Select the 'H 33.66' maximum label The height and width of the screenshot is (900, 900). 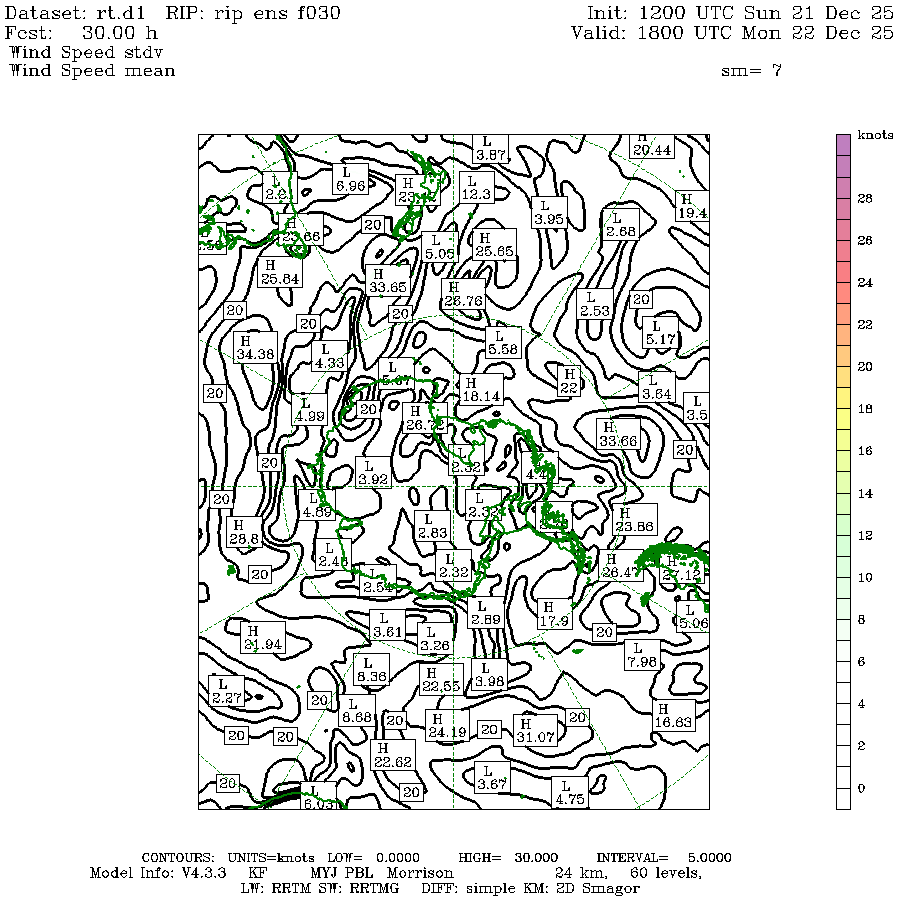tap(618, 434)
